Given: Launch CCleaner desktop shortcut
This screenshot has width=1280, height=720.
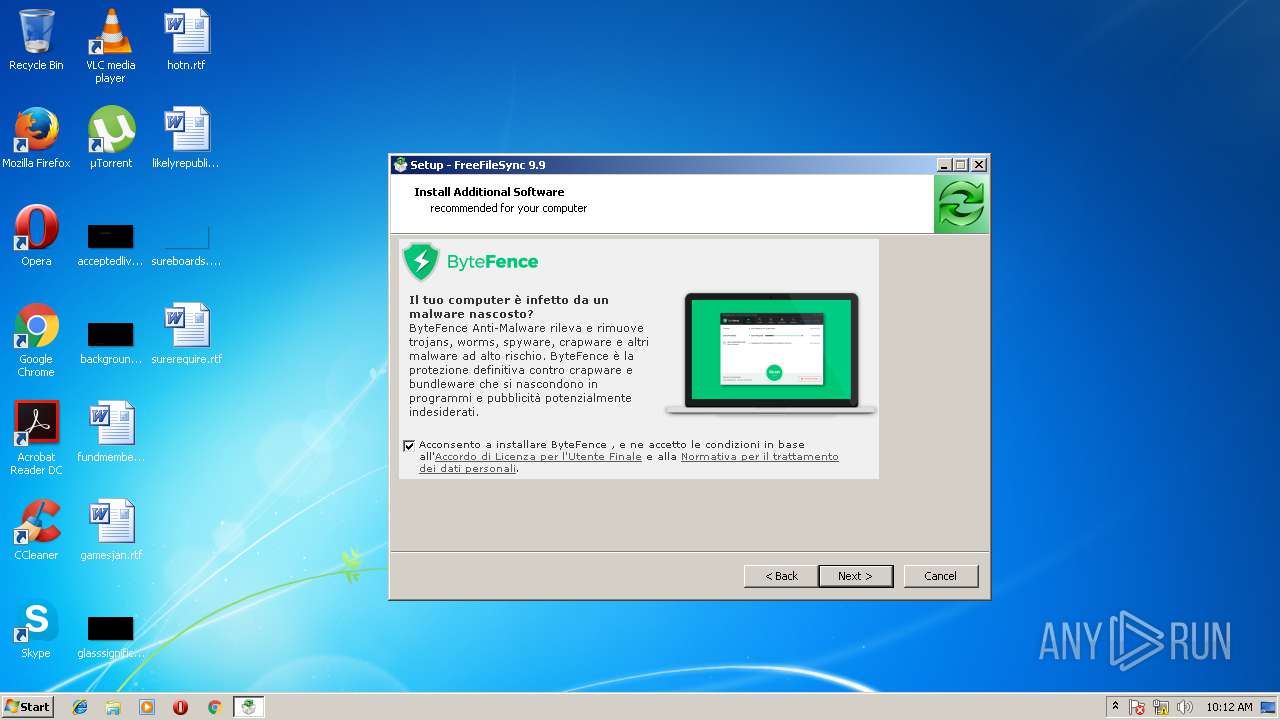Looking at the screenshot, I should [x=36, y=530].
